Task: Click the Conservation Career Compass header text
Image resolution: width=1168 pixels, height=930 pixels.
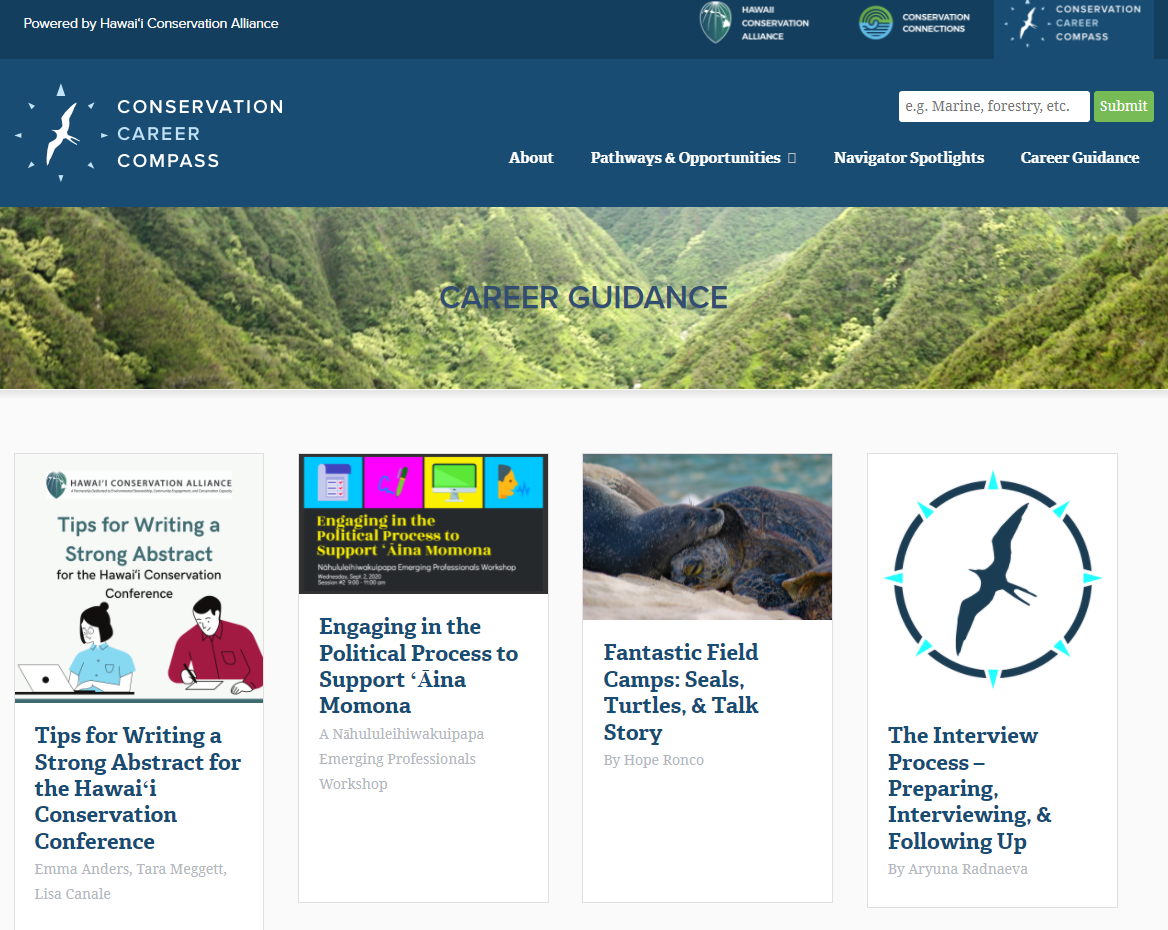Action: (199, 133)
